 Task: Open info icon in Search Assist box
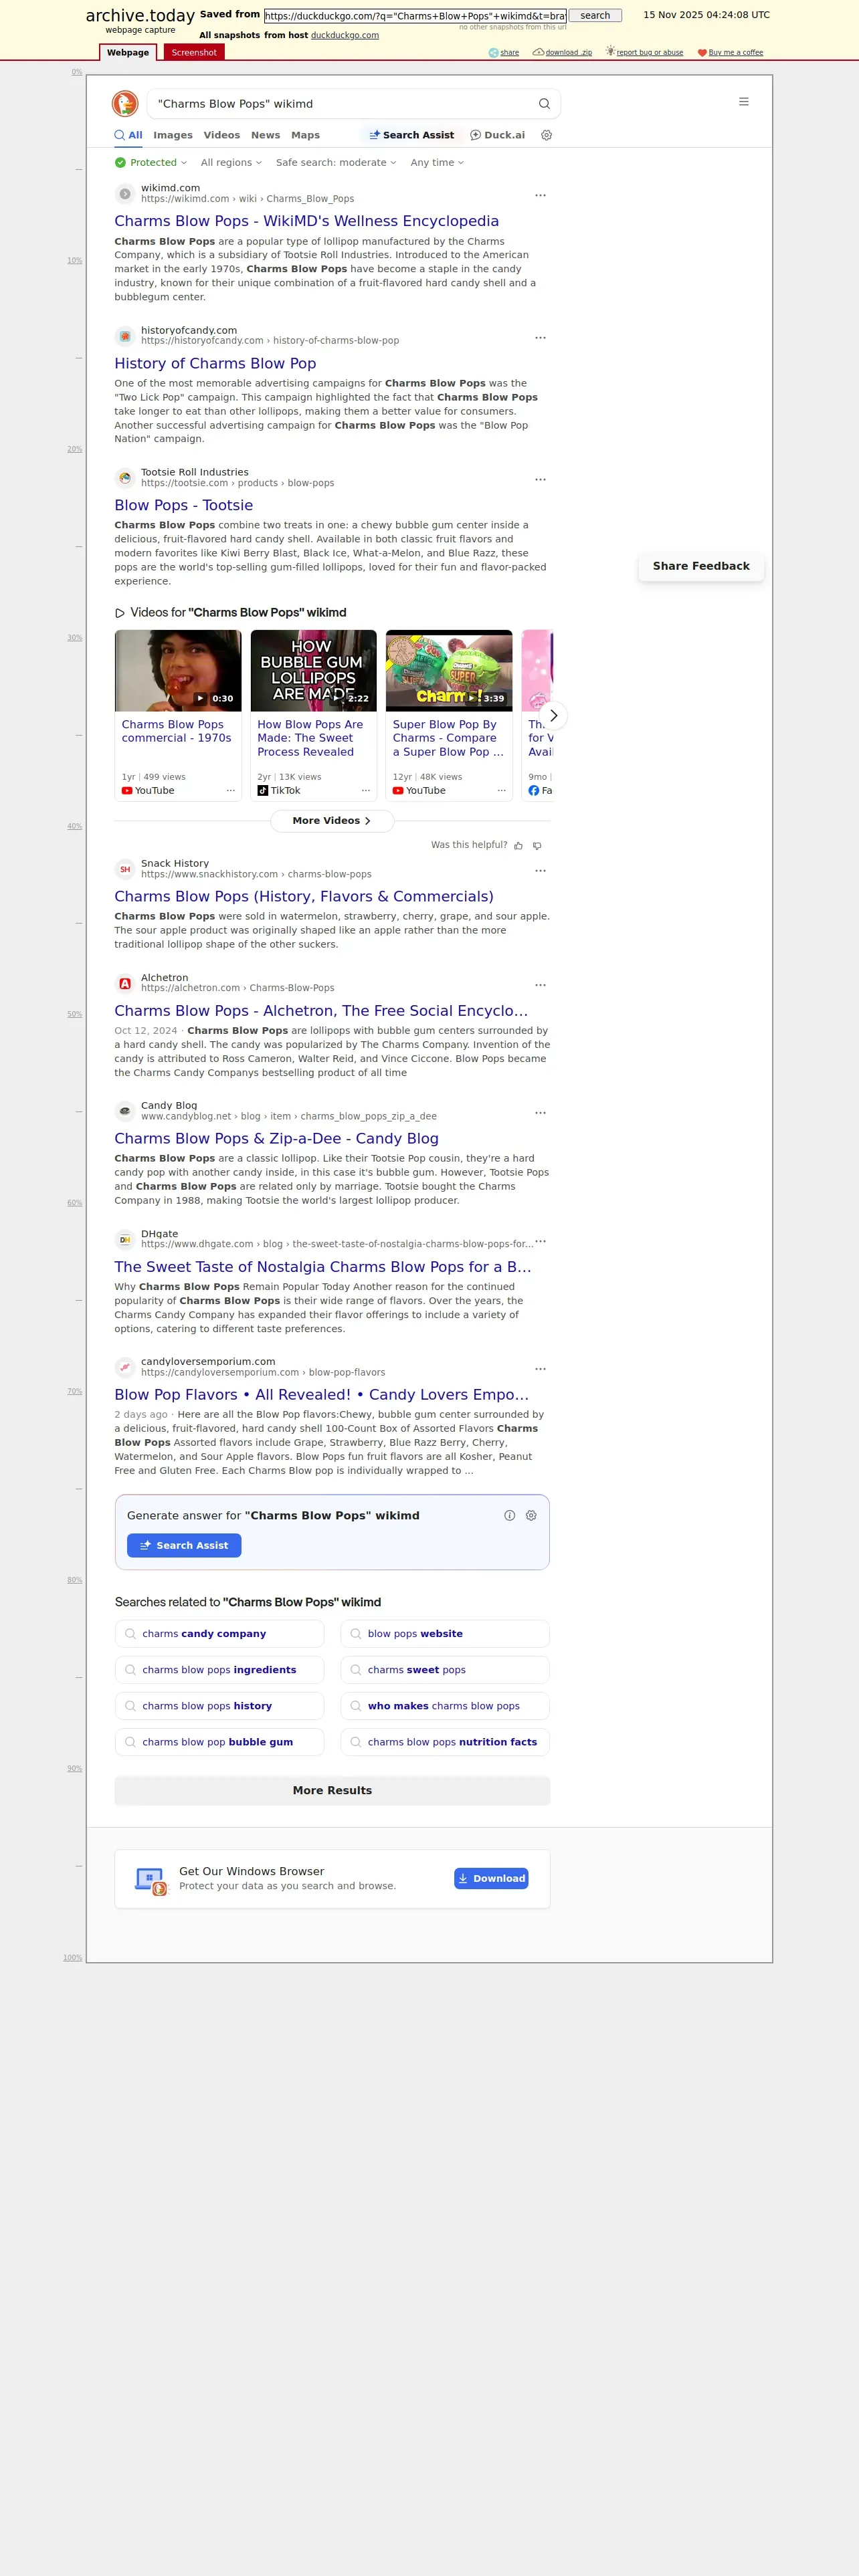pos(510,1516)
